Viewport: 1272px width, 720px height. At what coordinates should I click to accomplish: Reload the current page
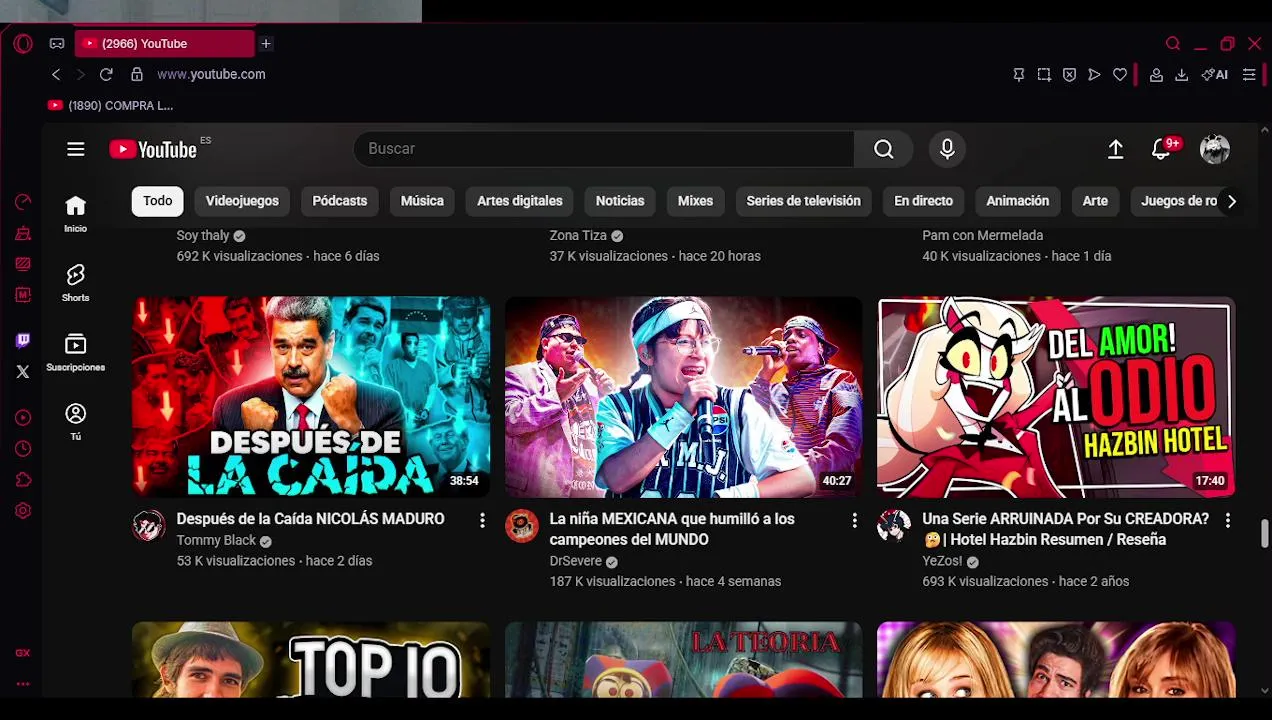pos(106,75)
